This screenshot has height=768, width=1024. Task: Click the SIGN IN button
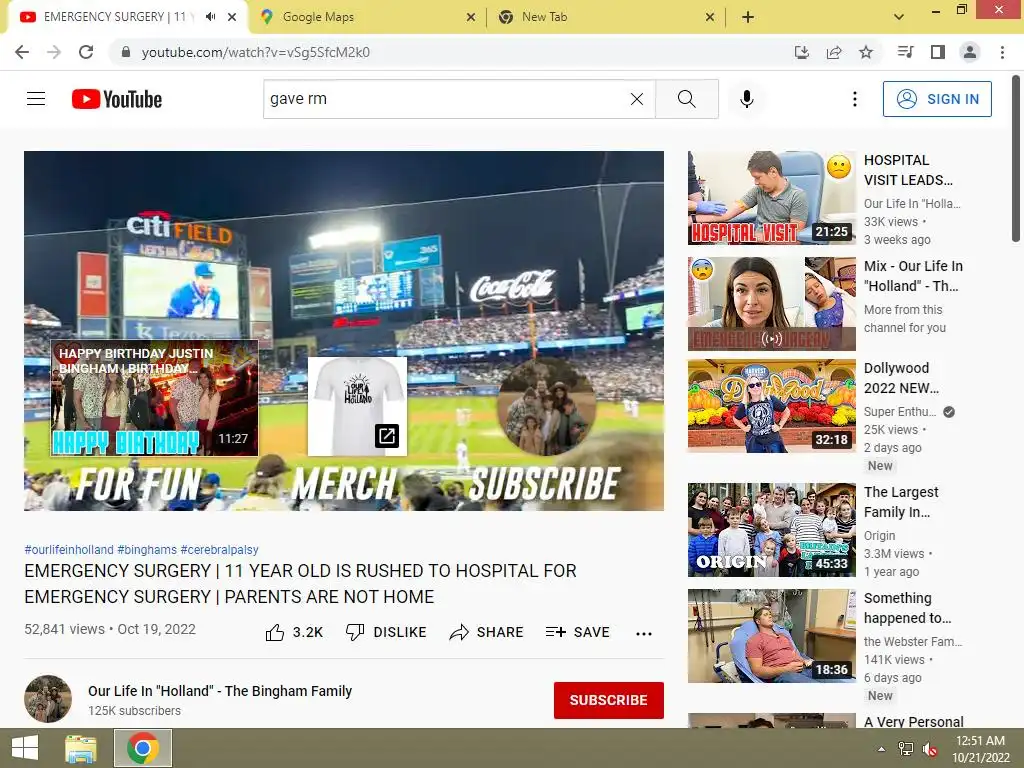tap(937, 99)
